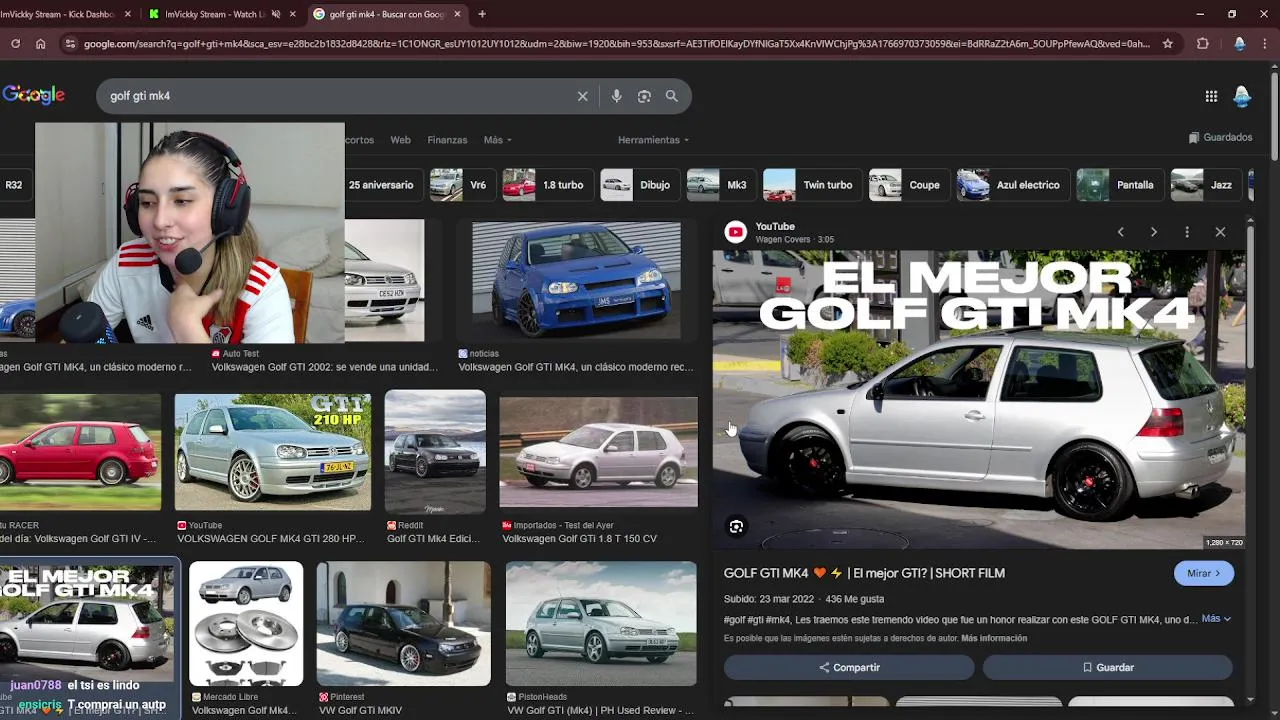
Task: Select the Pantalla filter chip
Action: coord(1118,185)
